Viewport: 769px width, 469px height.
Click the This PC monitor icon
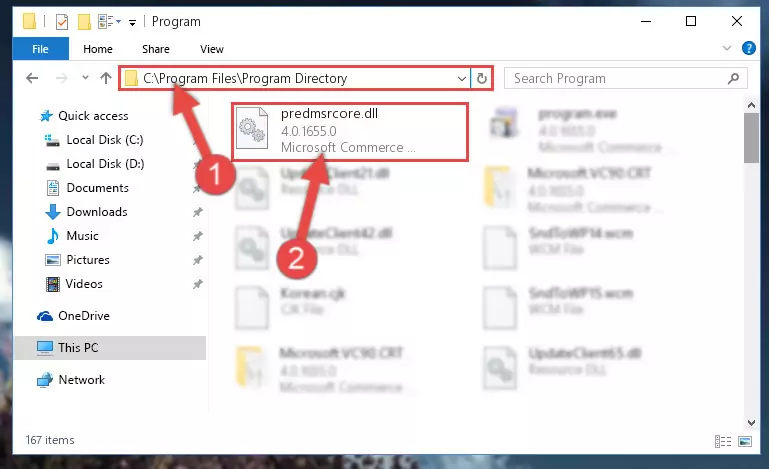45,348
